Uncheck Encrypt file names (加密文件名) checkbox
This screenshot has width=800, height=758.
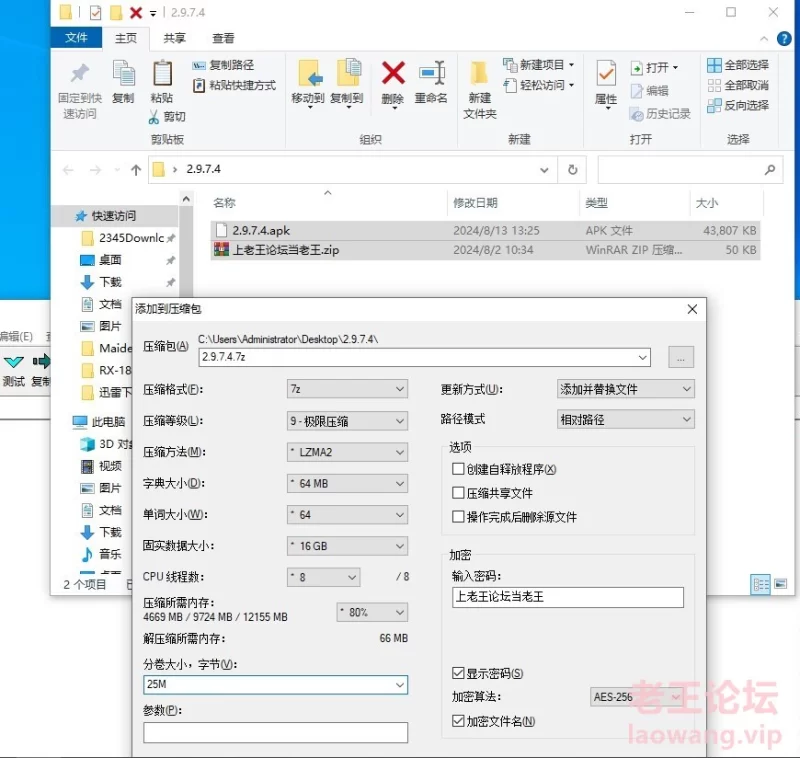tap(458, 721)
